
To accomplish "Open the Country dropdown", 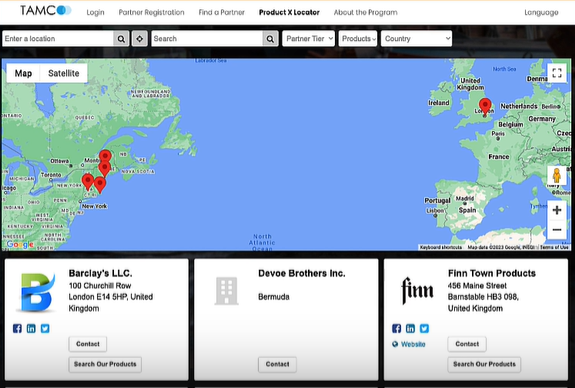I will [x=416, y=39].
